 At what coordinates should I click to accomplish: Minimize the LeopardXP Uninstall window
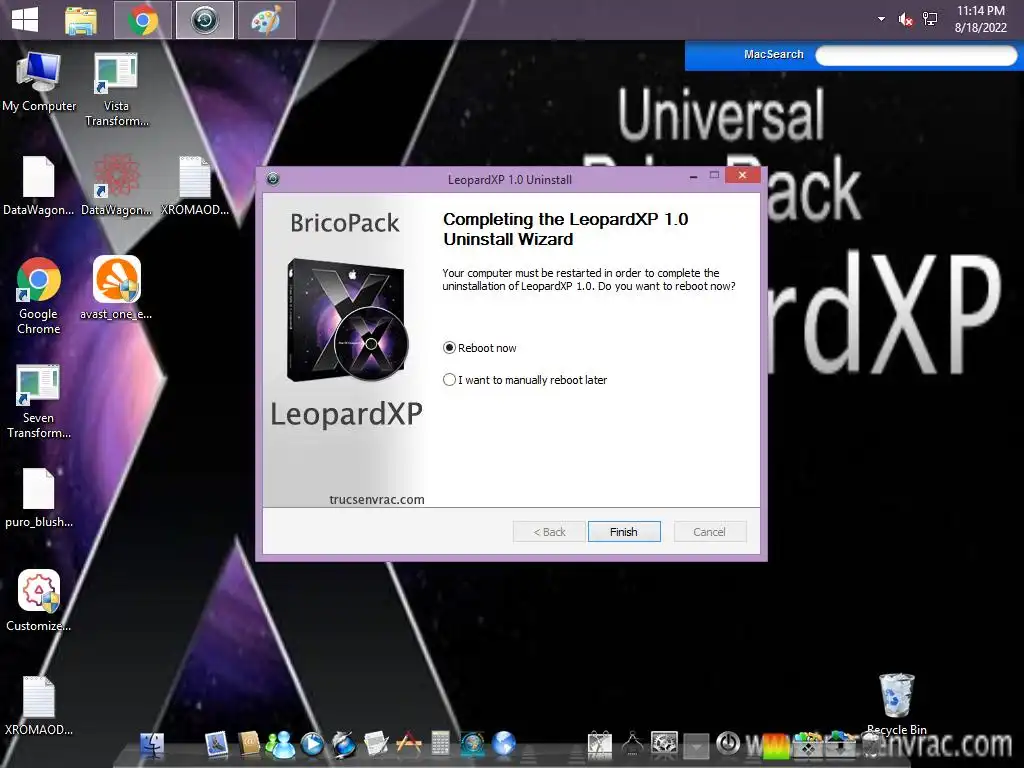click(694, 176)
